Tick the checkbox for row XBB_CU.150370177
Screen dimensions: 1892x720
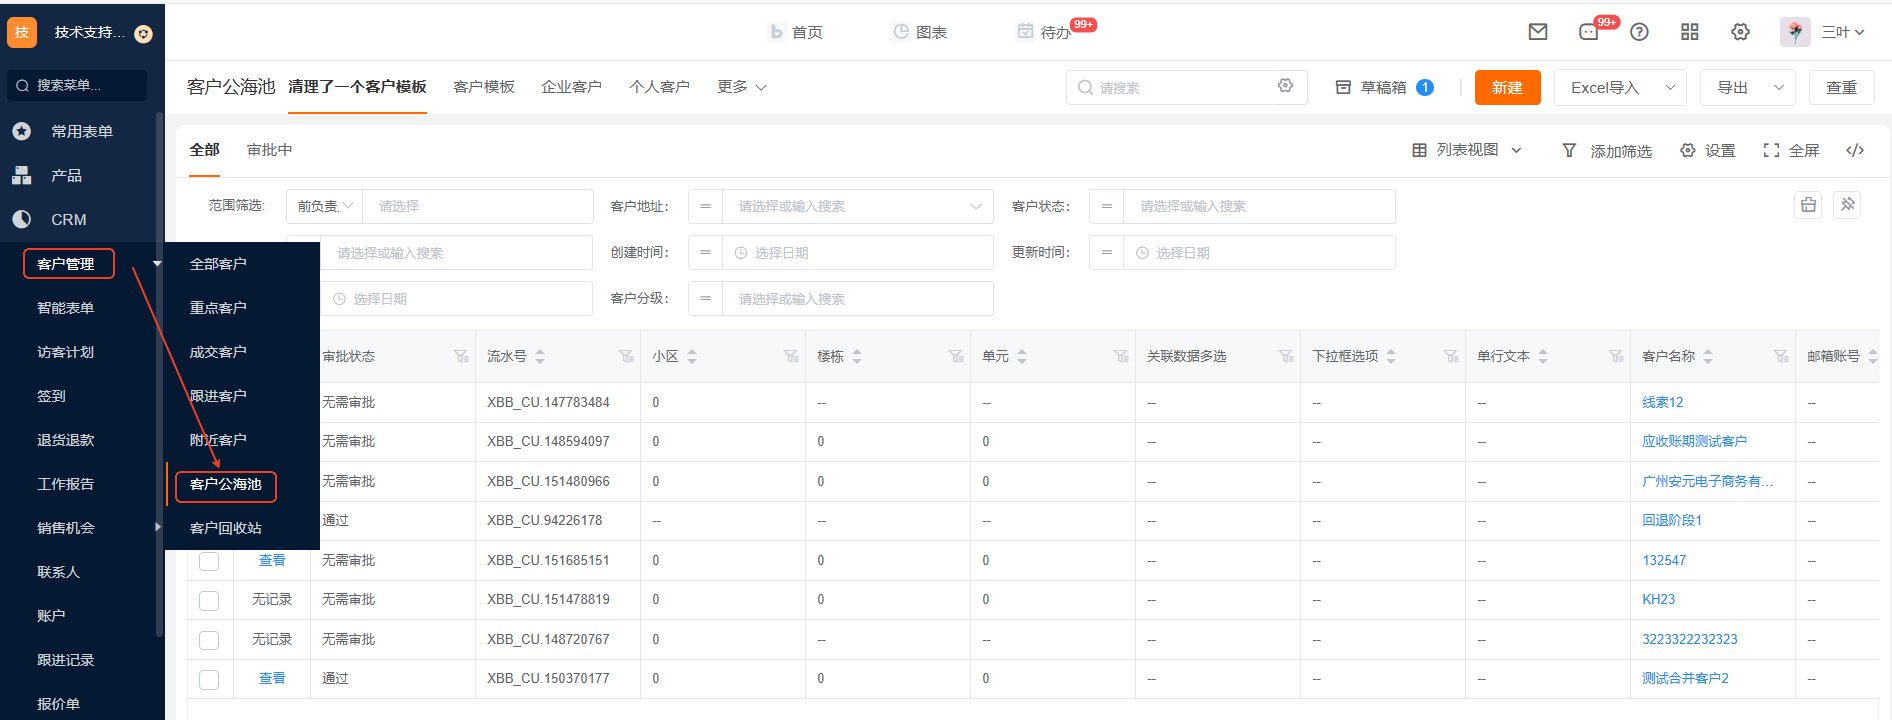coord(209,679)
